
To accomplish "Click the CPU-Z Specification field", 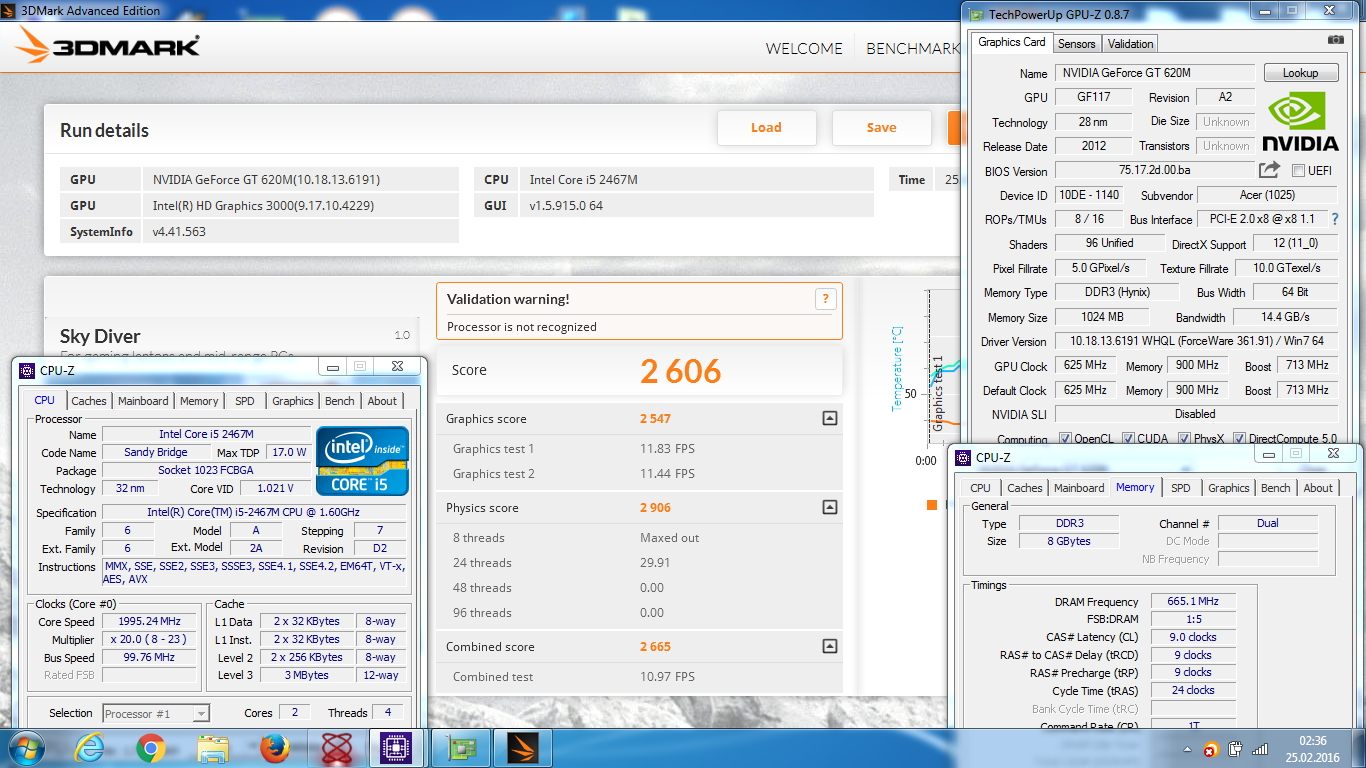I will pos(253,513).
